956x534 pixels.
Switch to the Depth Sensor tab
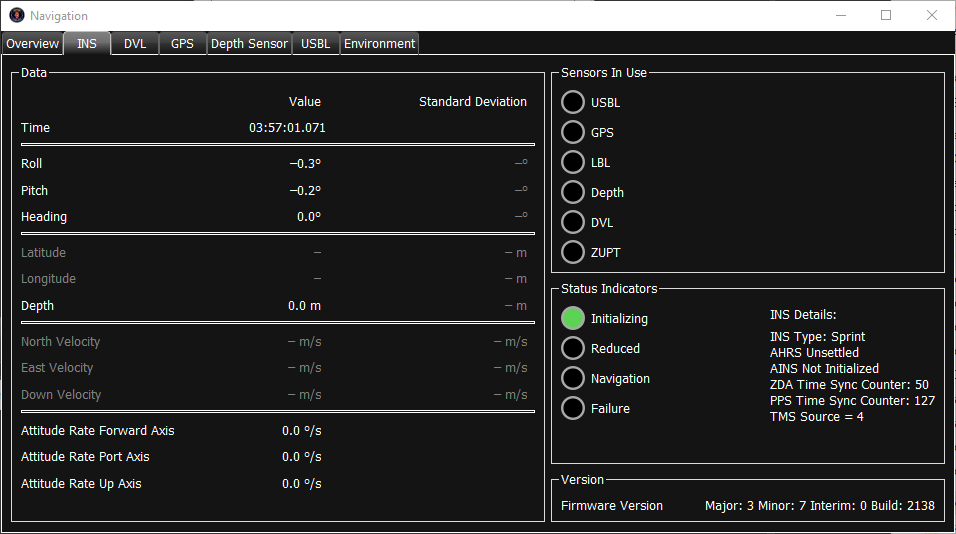[x=249, y=44]
